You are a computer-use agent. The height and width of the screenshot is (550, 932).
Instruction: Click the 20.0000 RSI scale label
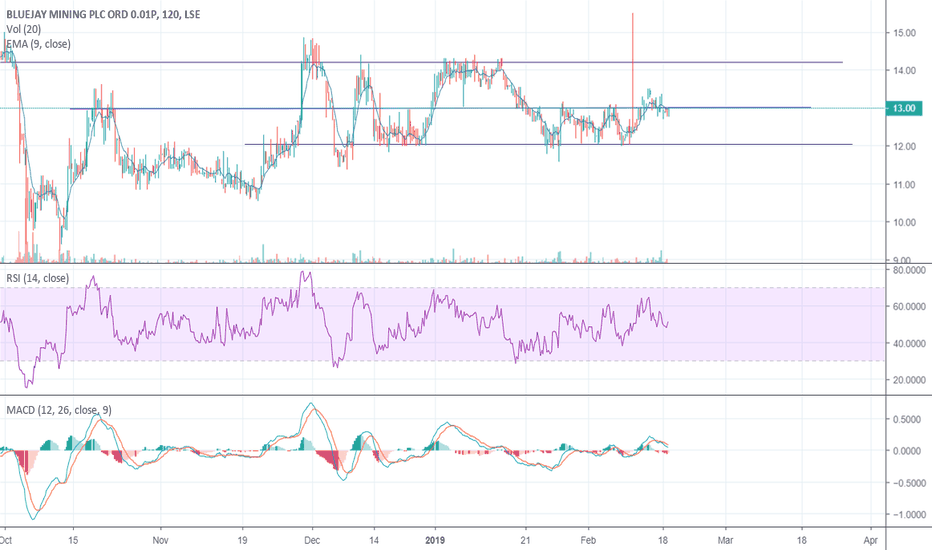click(x=909, y=379)
